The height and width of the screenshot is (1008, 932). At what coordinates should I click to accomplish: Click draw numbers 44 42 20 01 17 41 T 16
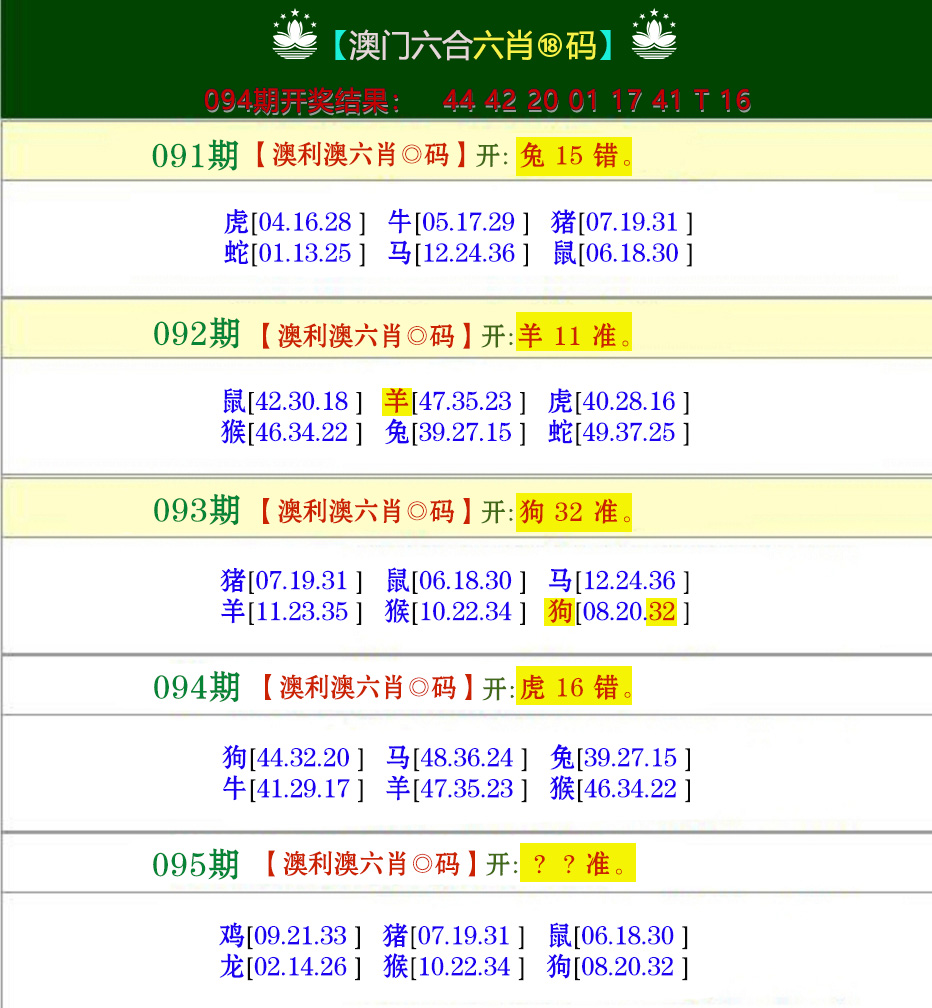(x=596, y=101)
